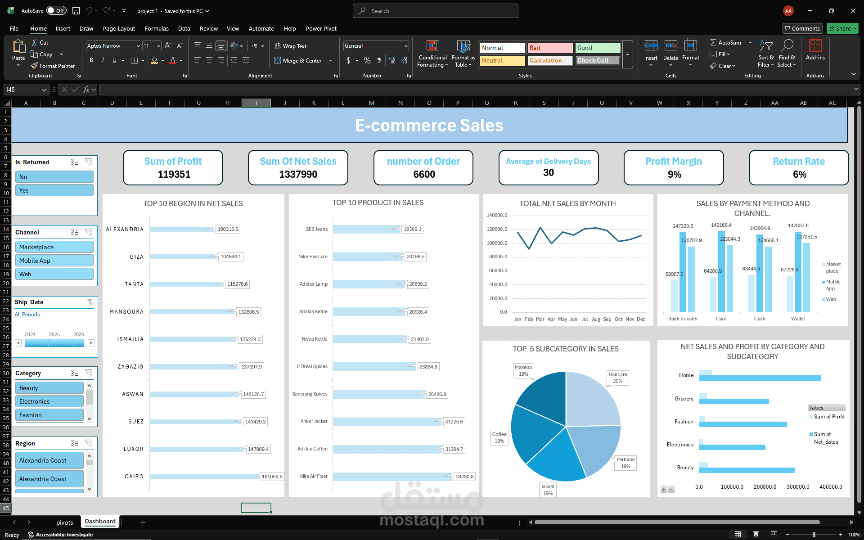Open the pivots sheet tab

click(x=64, y=522)
